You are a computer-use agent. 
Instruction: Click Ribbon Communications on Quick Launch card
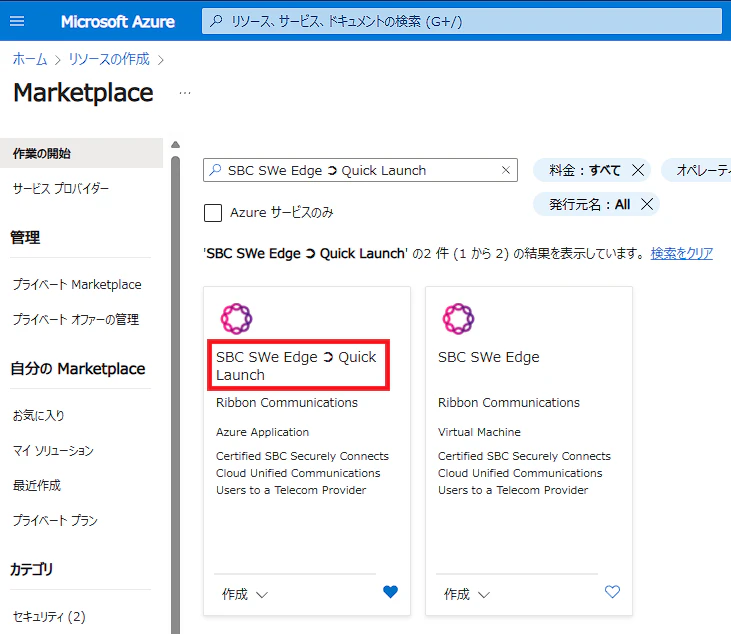point(287,403)
